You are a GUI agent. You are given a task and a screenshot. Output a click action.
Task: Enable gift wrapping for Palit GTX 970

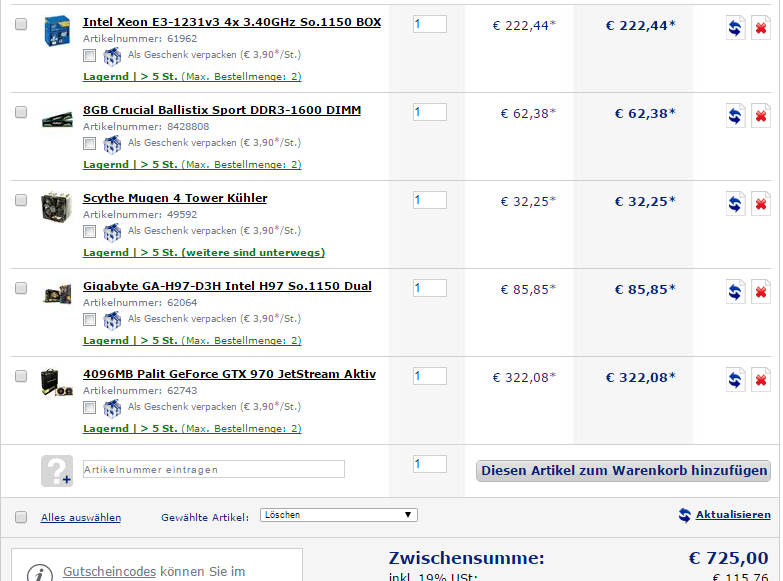click(89, 407)
